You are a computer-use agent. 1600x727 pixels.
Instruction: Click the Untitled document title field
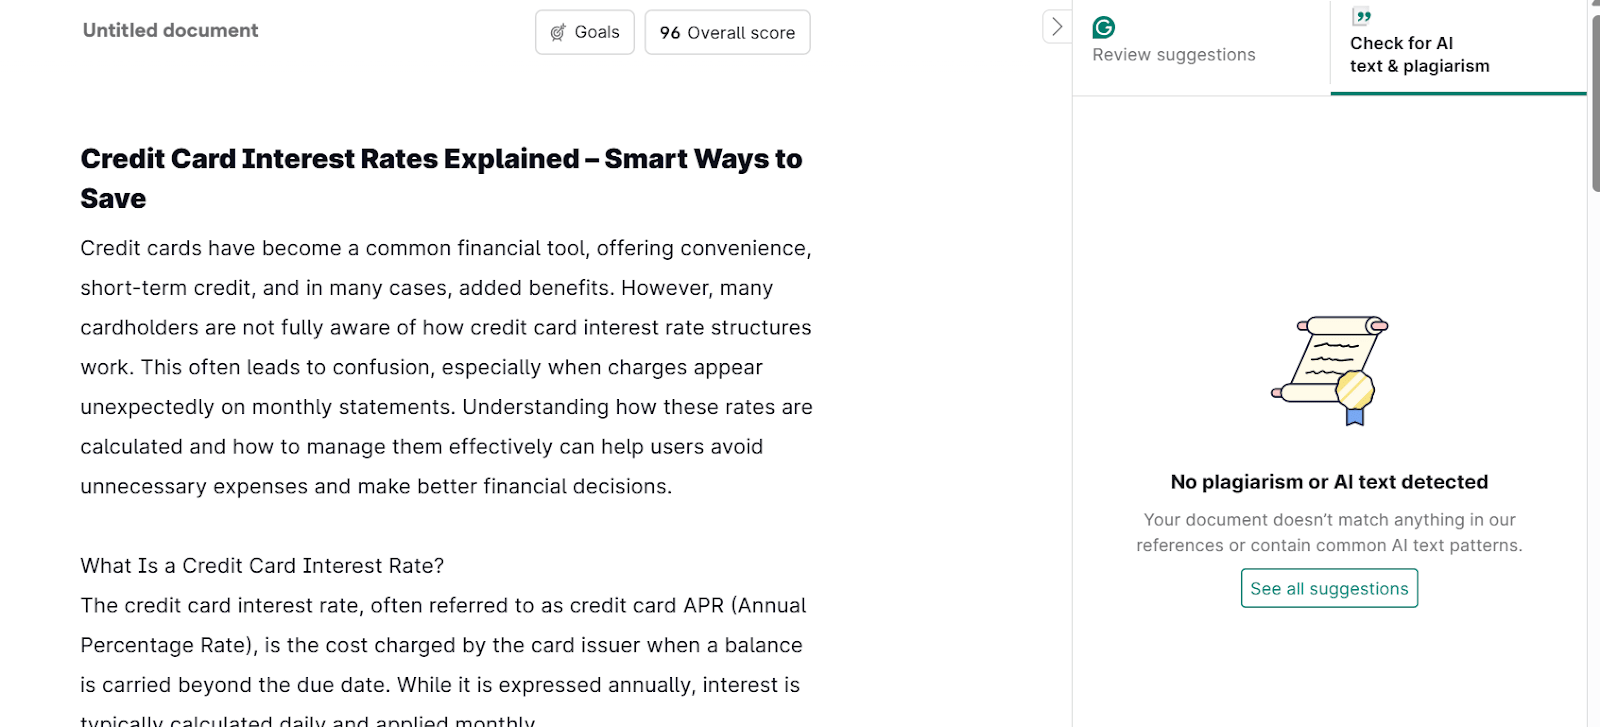coord(170,31)
